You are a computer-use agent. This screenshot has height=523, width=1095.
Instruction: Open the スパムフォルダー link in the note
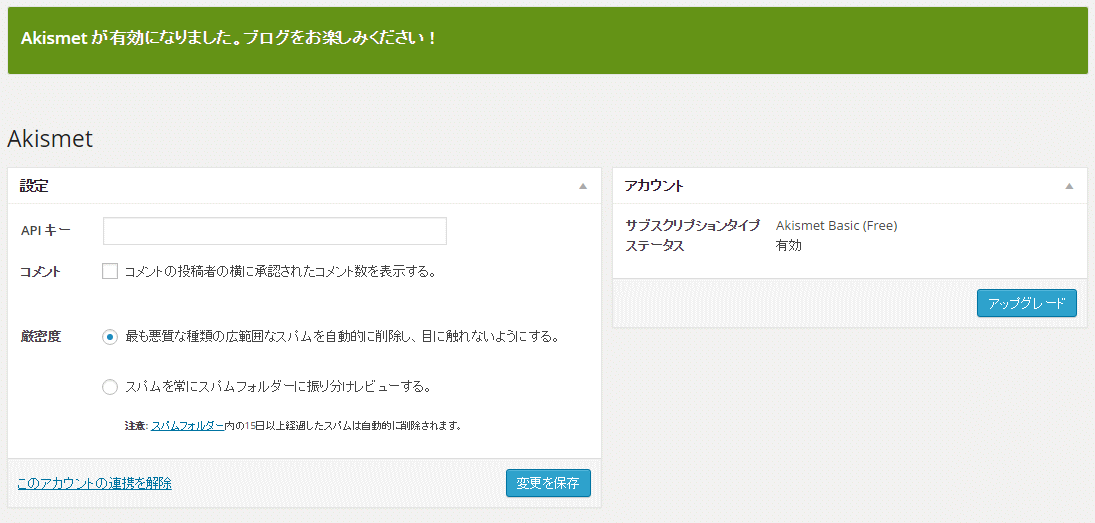point(188,425)
